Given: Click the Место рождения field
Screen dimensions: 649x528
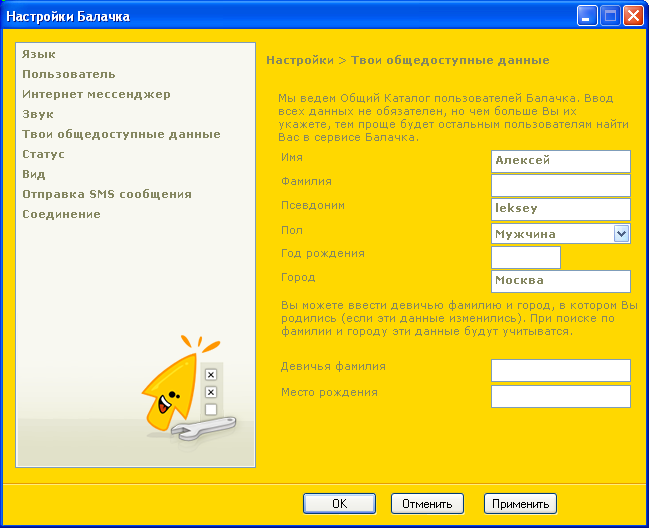Looking at the screenshot, I should point(560,396).
